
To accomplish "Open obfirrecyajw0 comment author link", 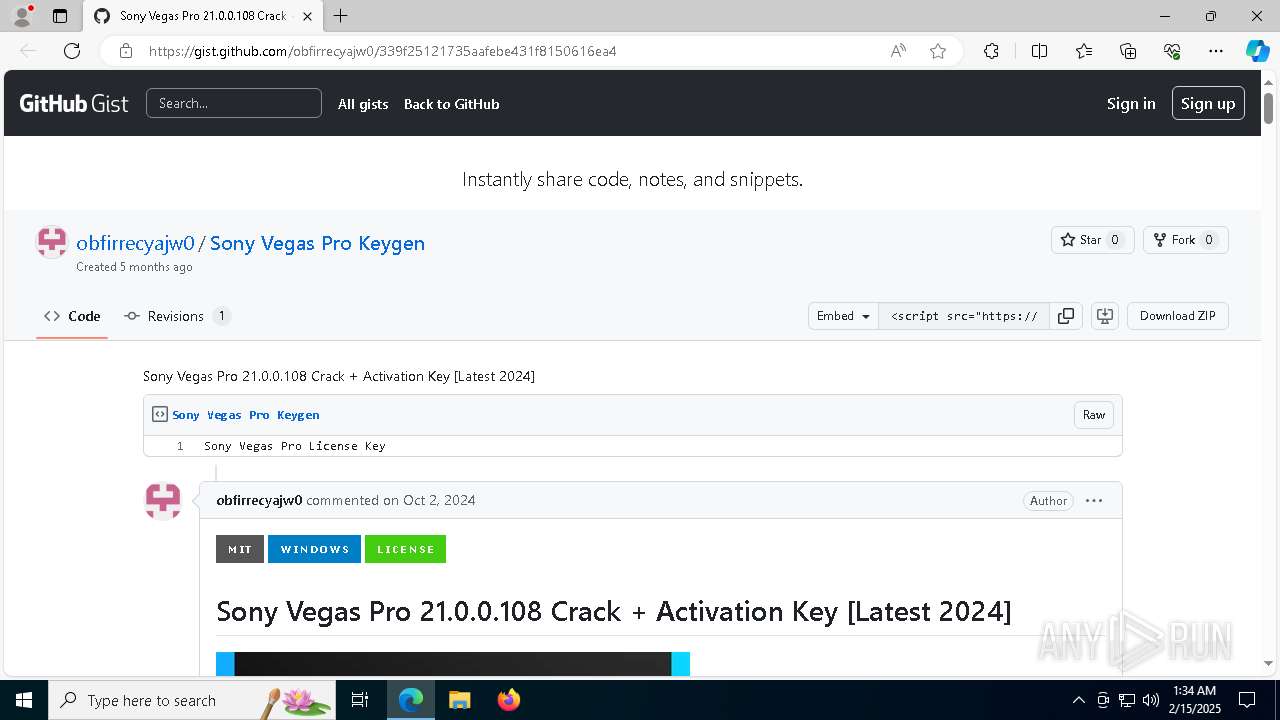I will [x=259, y=500].
